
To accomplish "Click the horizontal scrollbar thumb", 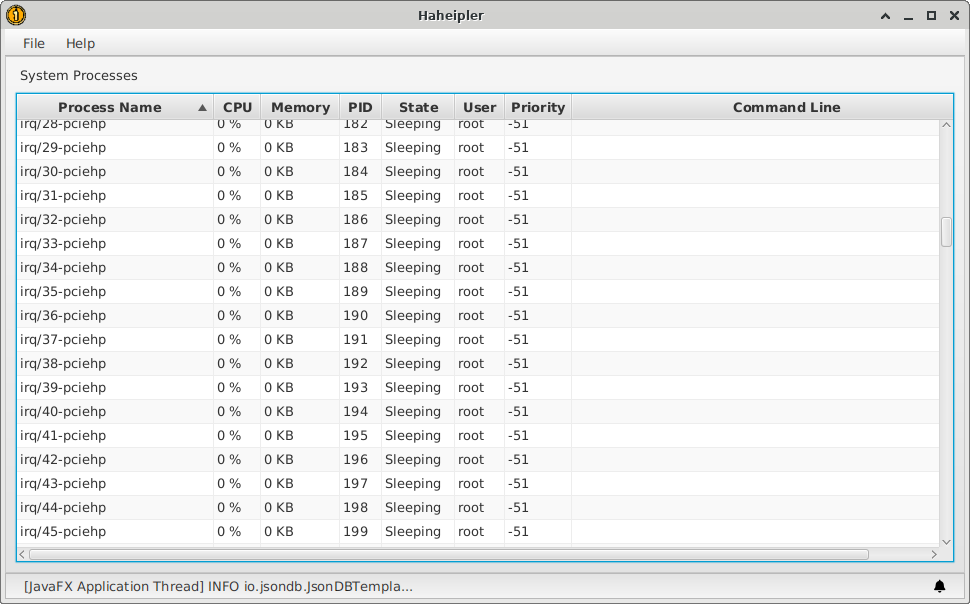I will point(448,554).
